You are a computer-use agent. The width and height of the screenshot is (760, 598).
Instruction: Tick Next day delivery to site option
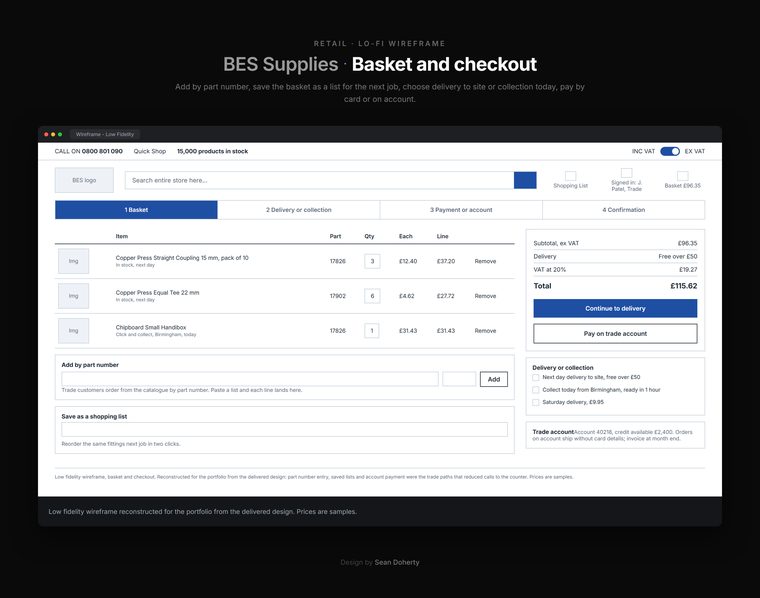point(536,378)
